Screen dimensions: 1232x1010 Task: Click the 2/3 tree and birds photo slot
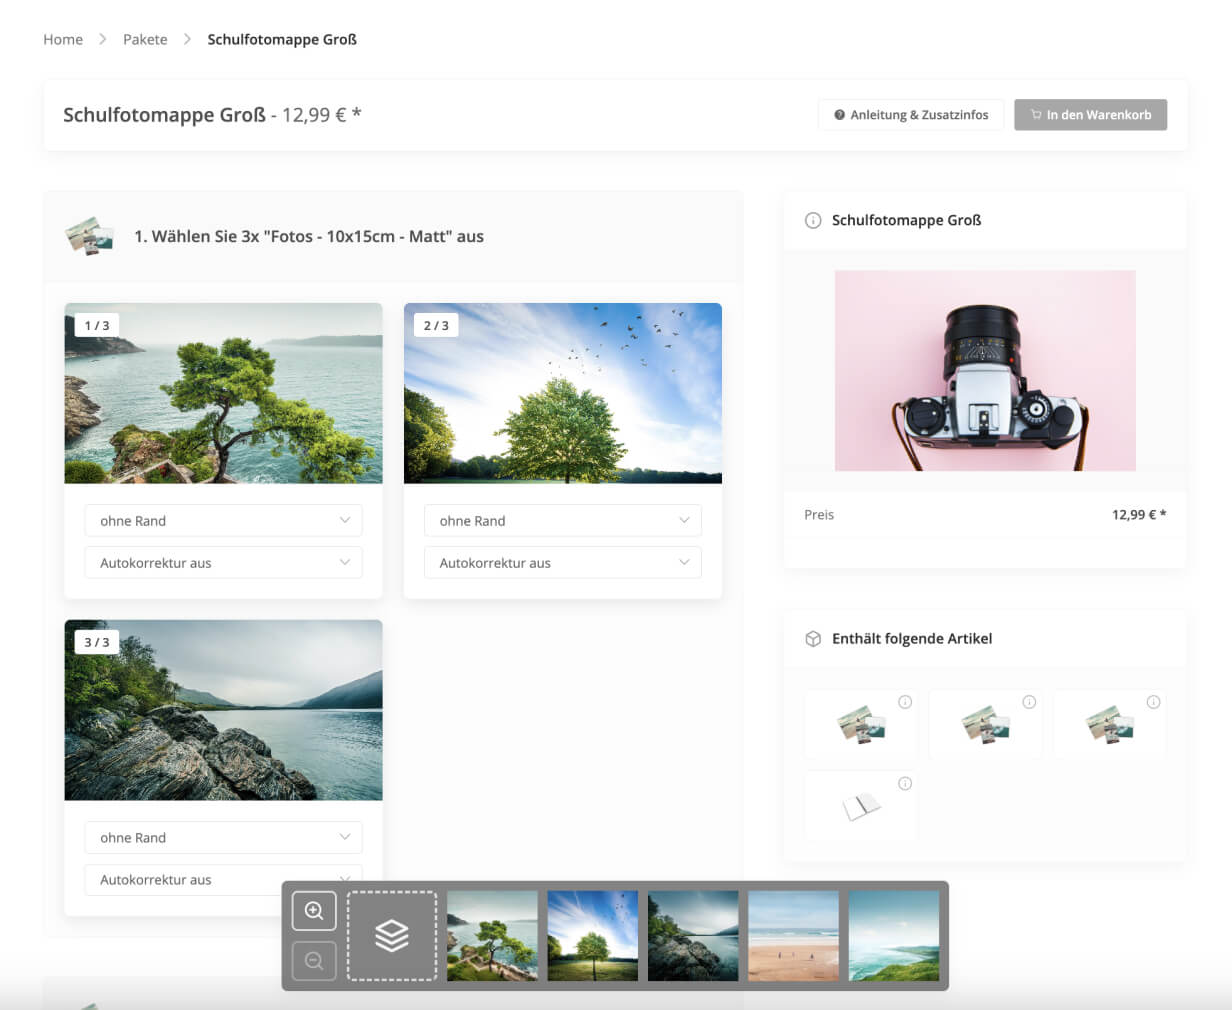562,393
